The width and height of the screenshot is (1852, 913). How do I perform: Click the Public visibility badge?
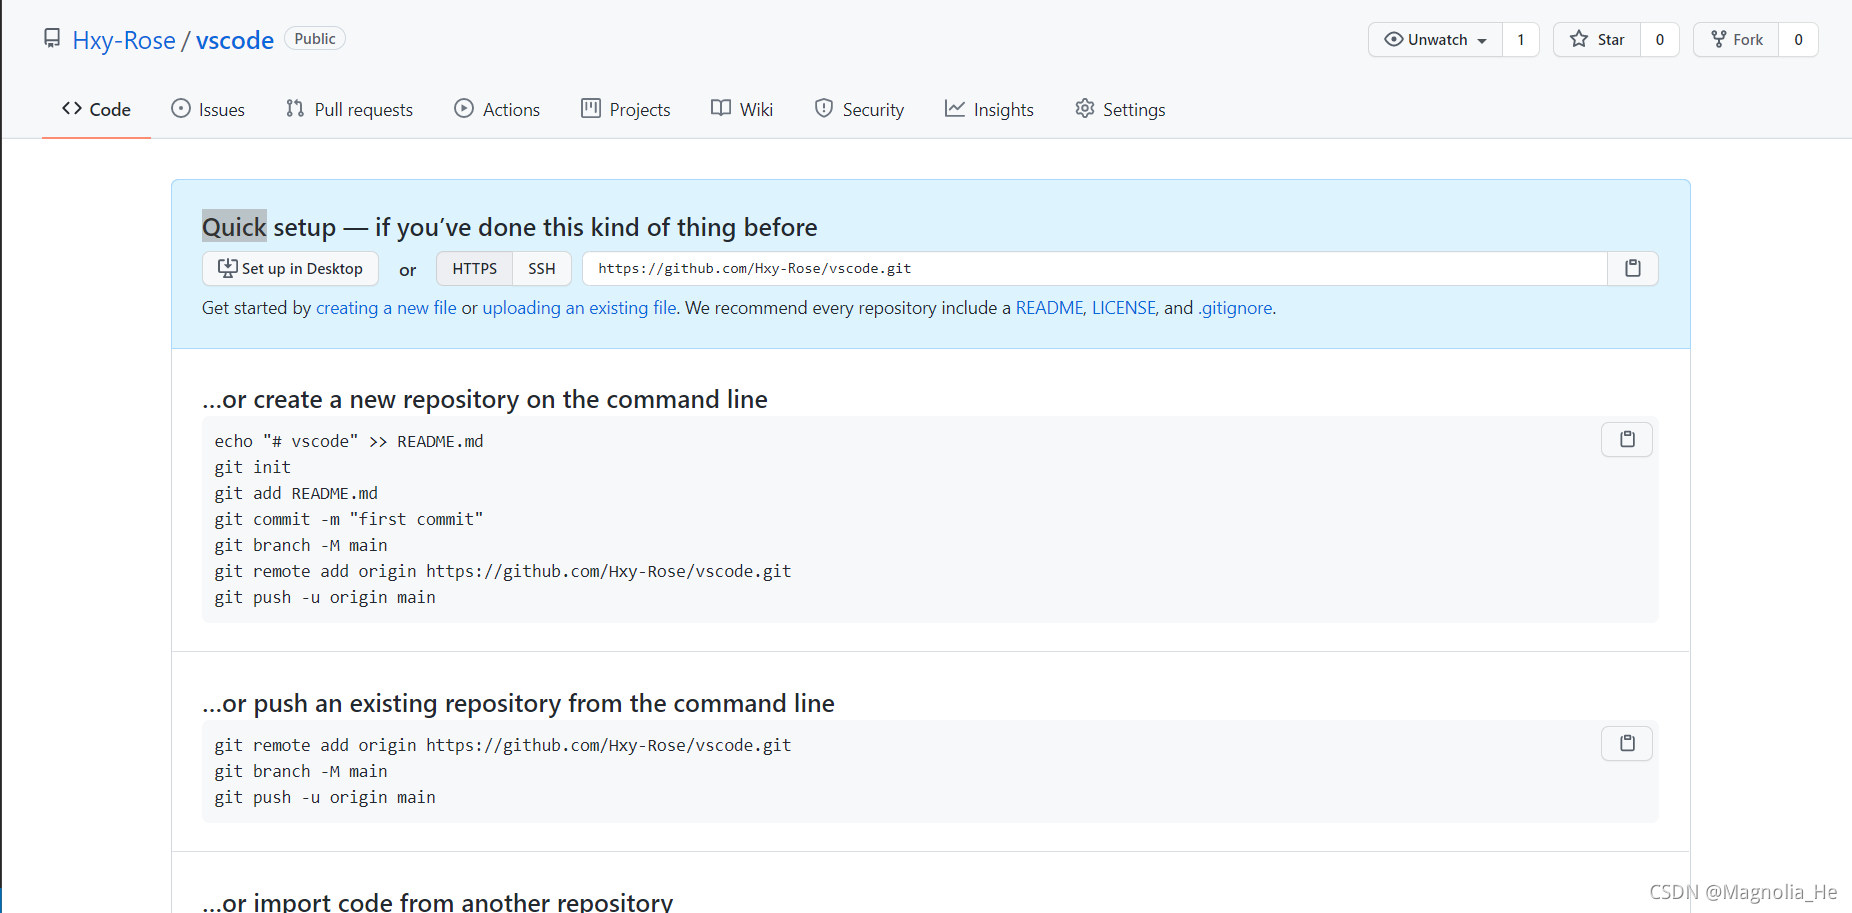pos(315,38)
